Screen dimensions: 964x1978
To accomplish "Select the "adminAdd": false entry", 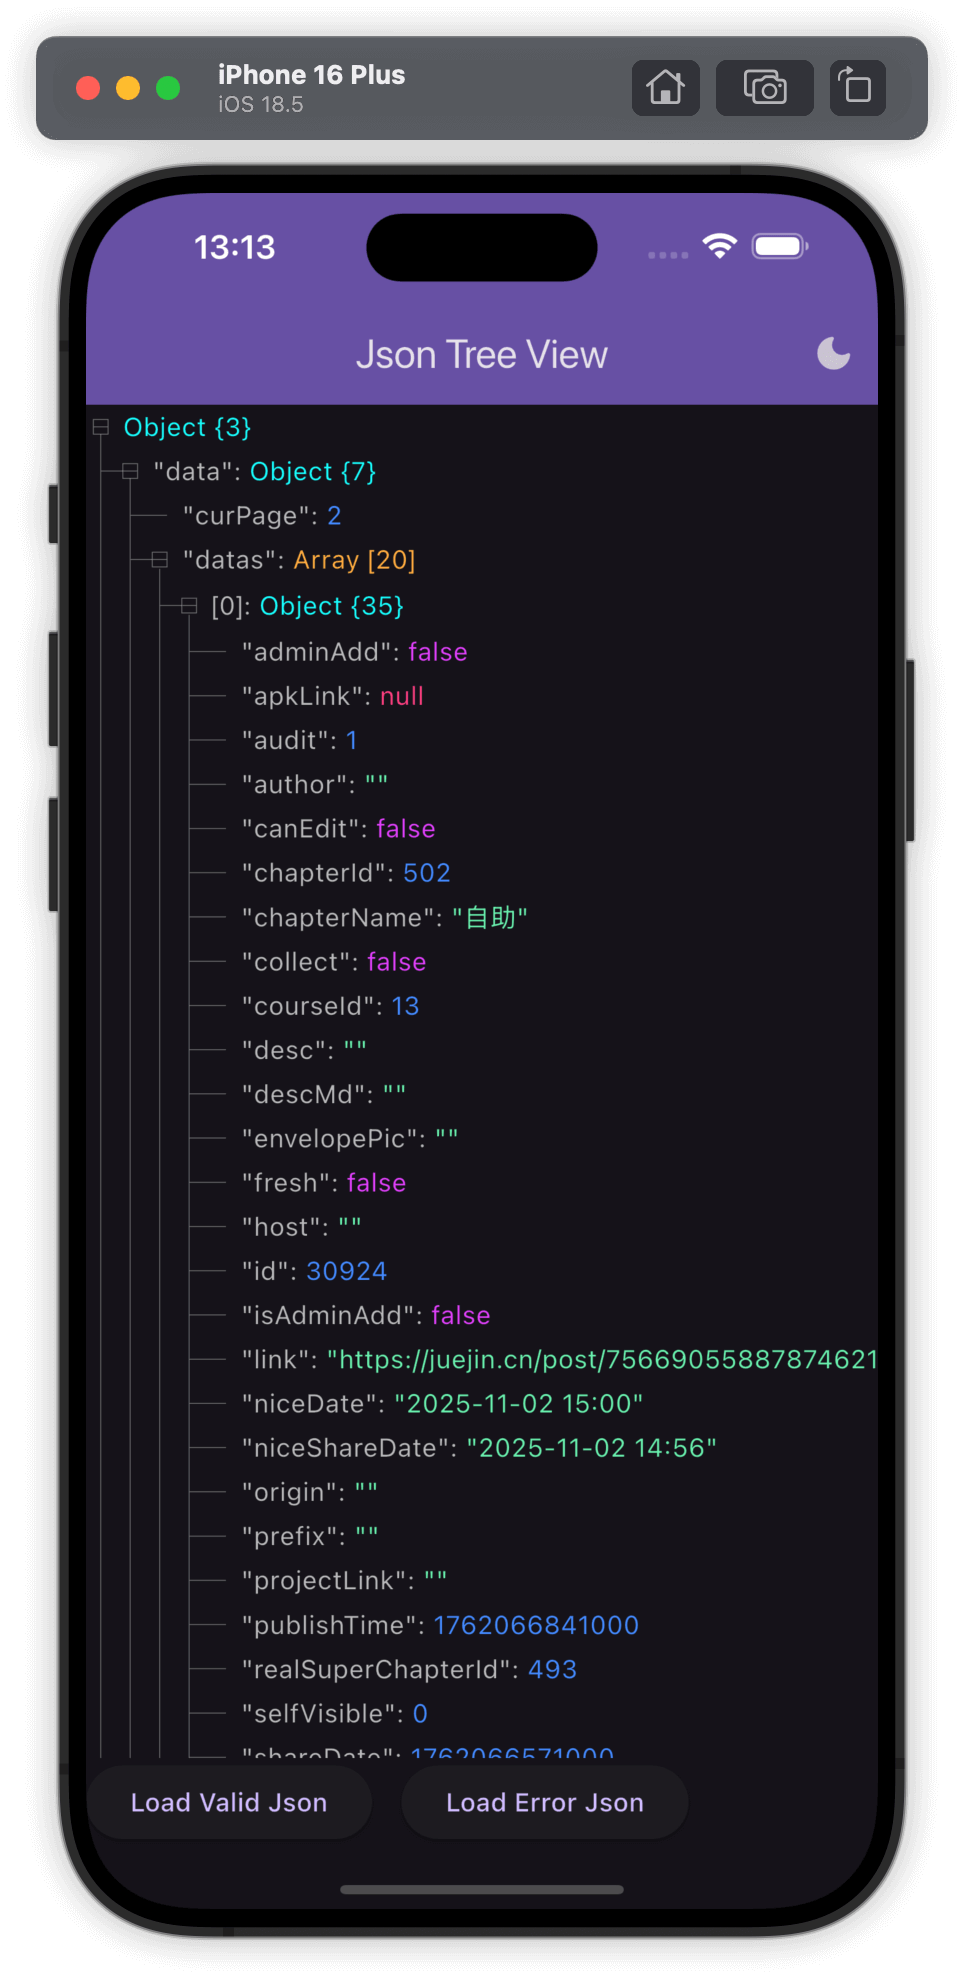I will tap(354, 652).
